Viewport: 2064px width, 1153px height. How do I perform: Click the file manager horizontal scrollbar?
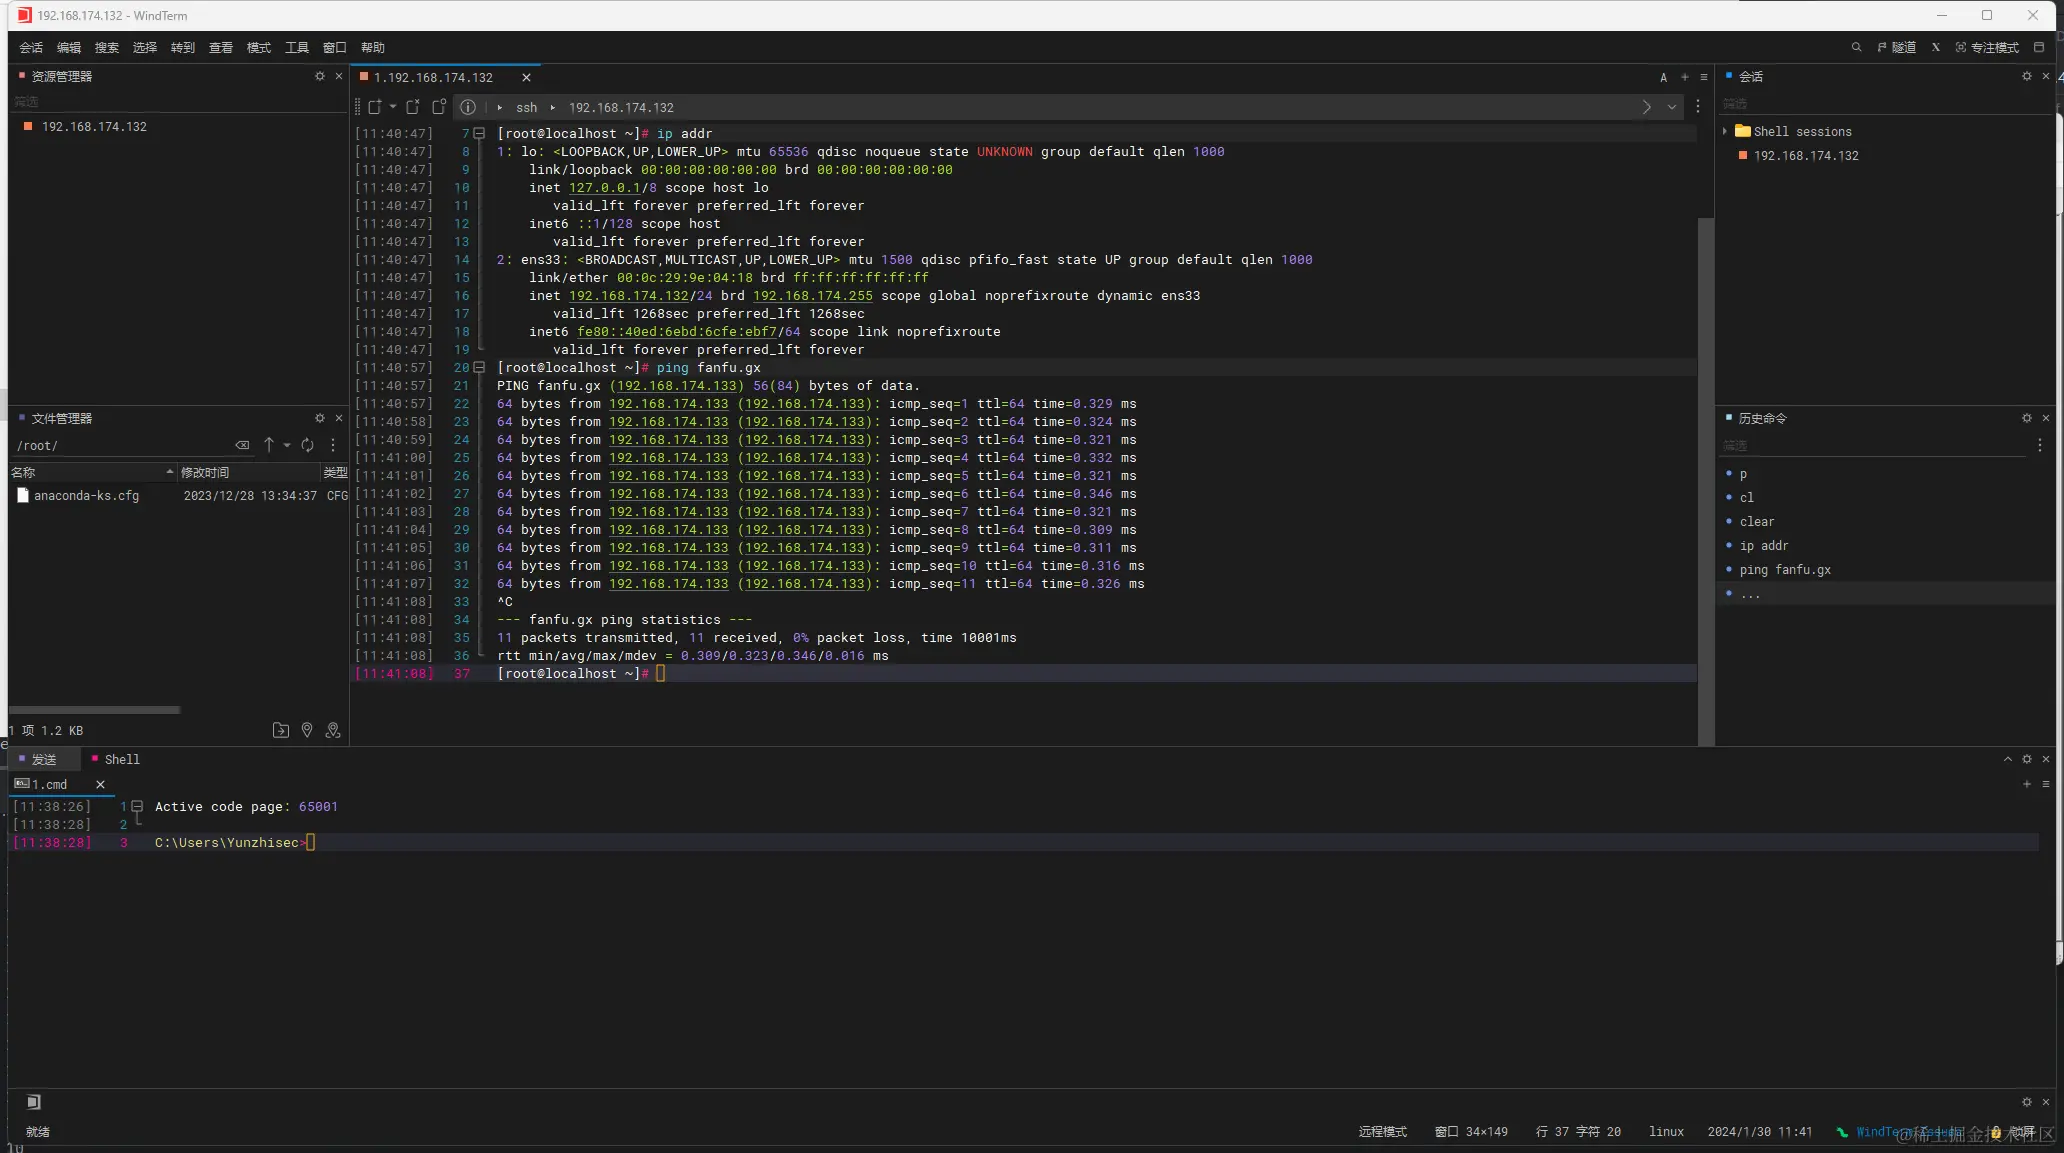95,710
